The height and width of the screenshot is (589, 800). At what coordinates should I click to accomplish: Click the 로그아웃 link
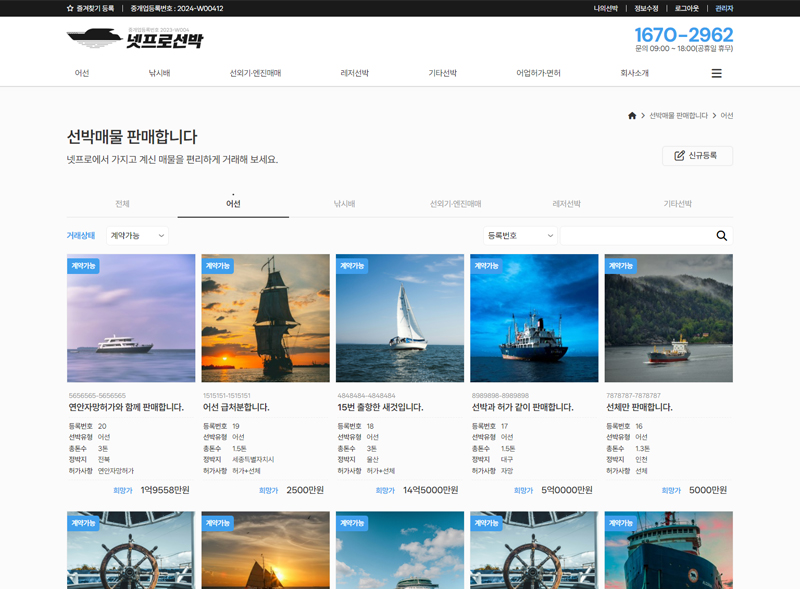[x=686, y=8]
